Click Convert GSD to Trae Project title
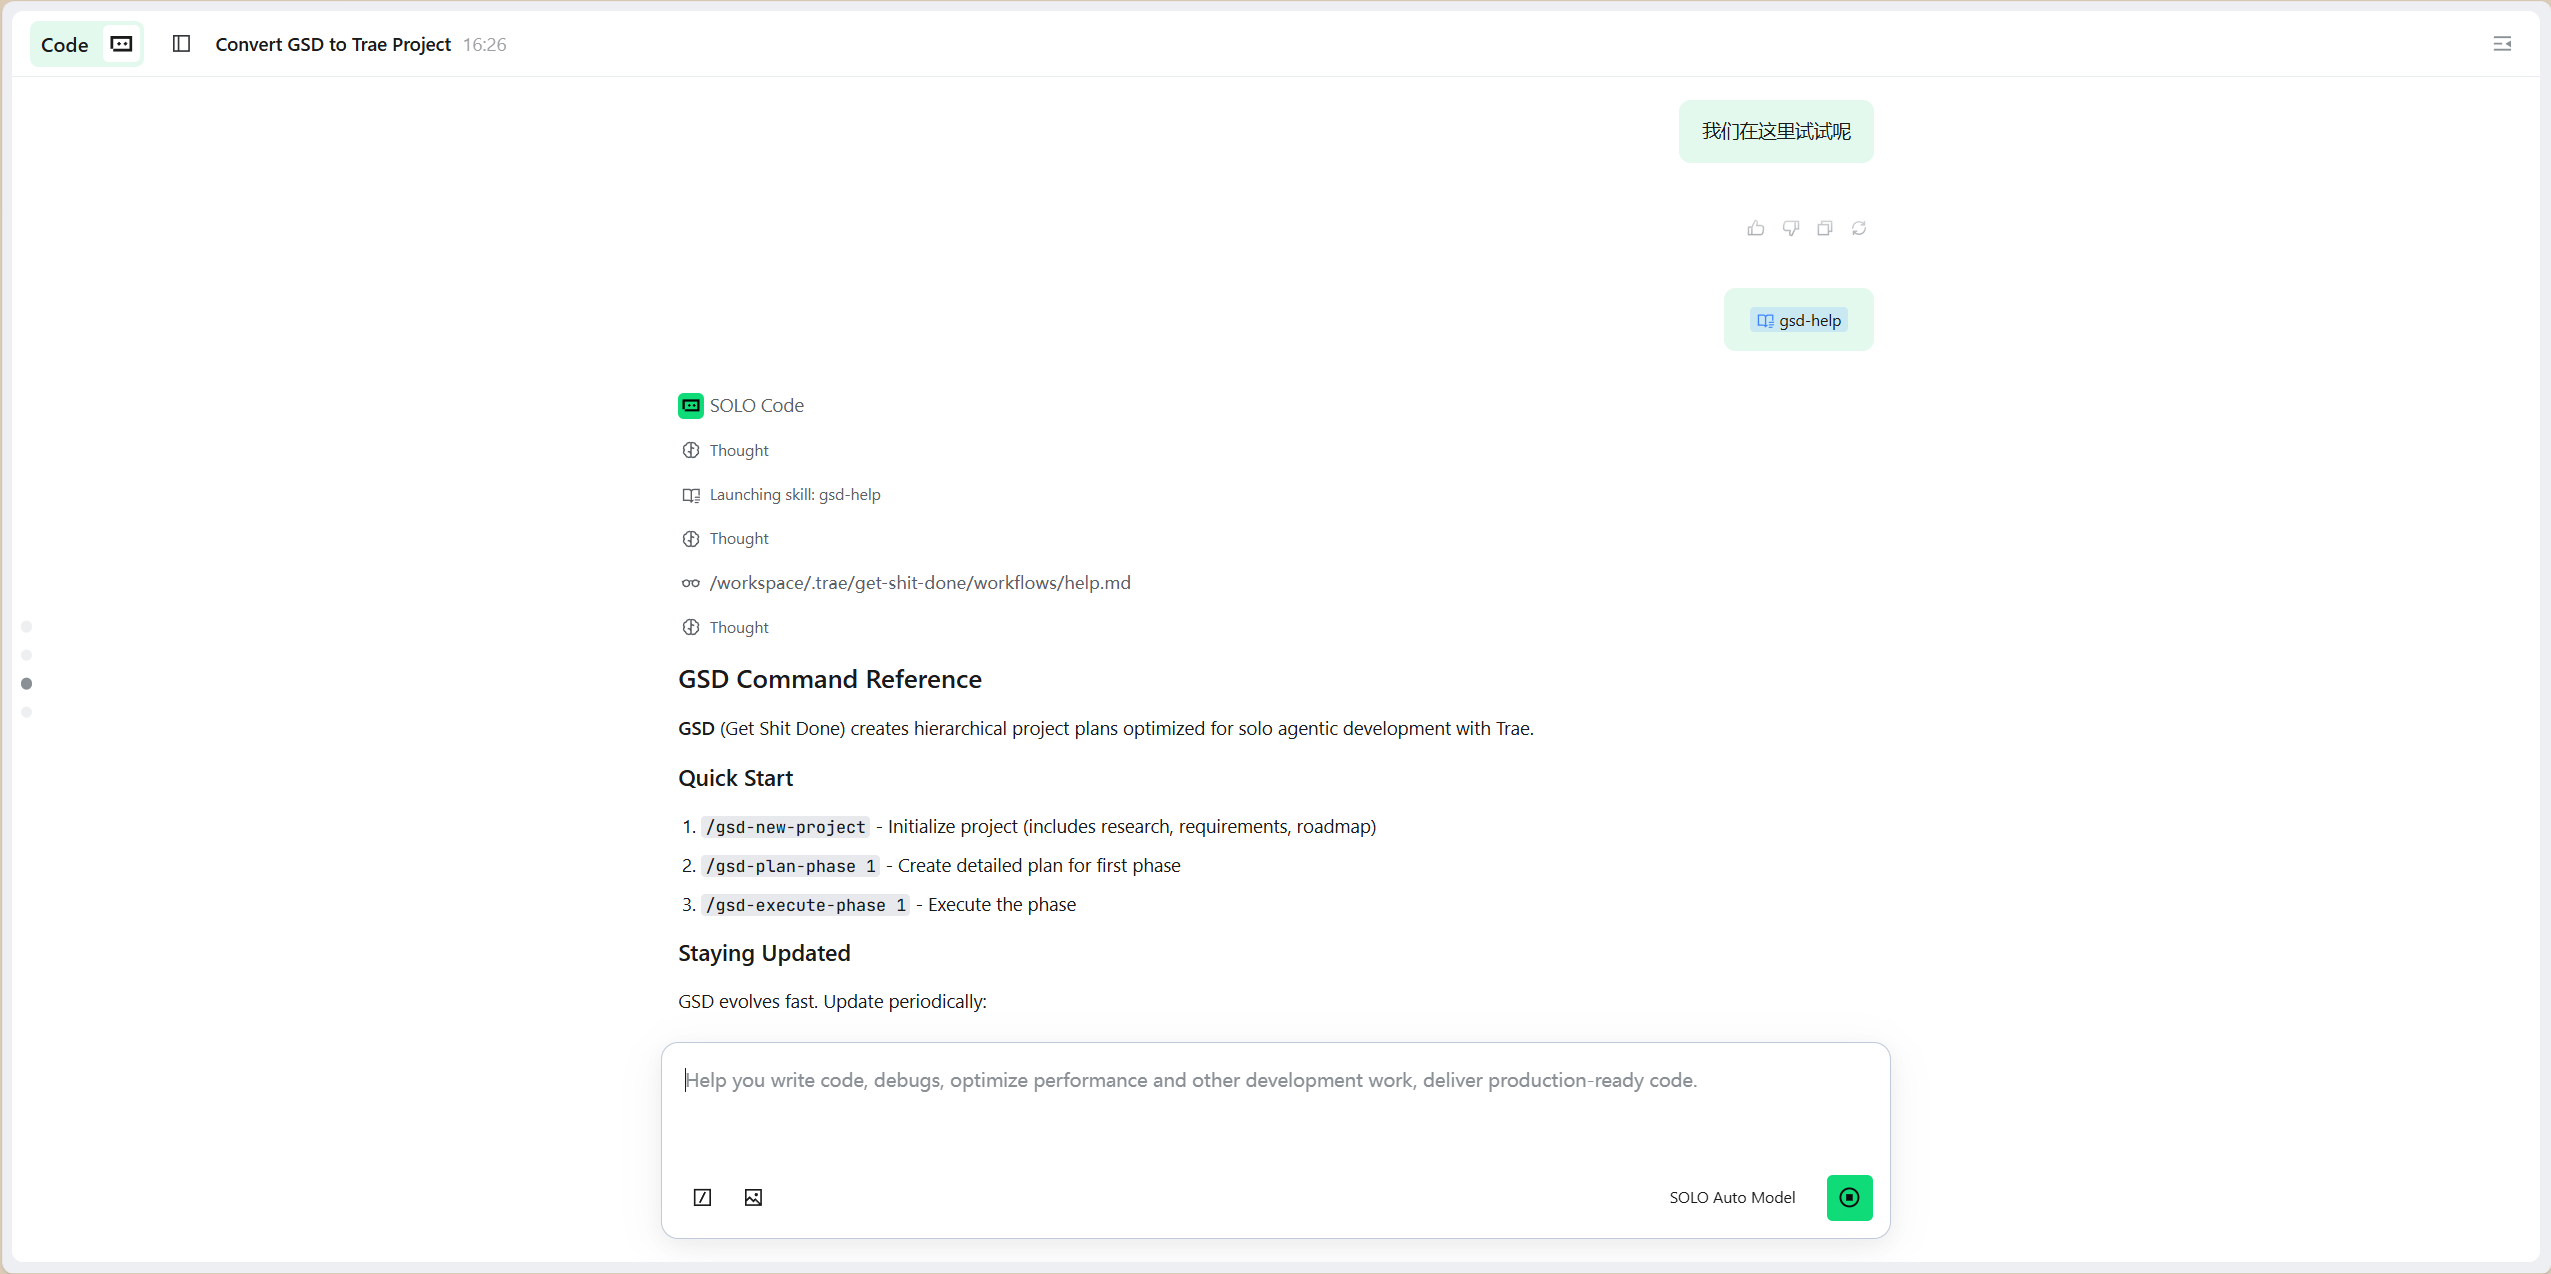Screen dimensions: 2551x1274 tap(333, 44)
